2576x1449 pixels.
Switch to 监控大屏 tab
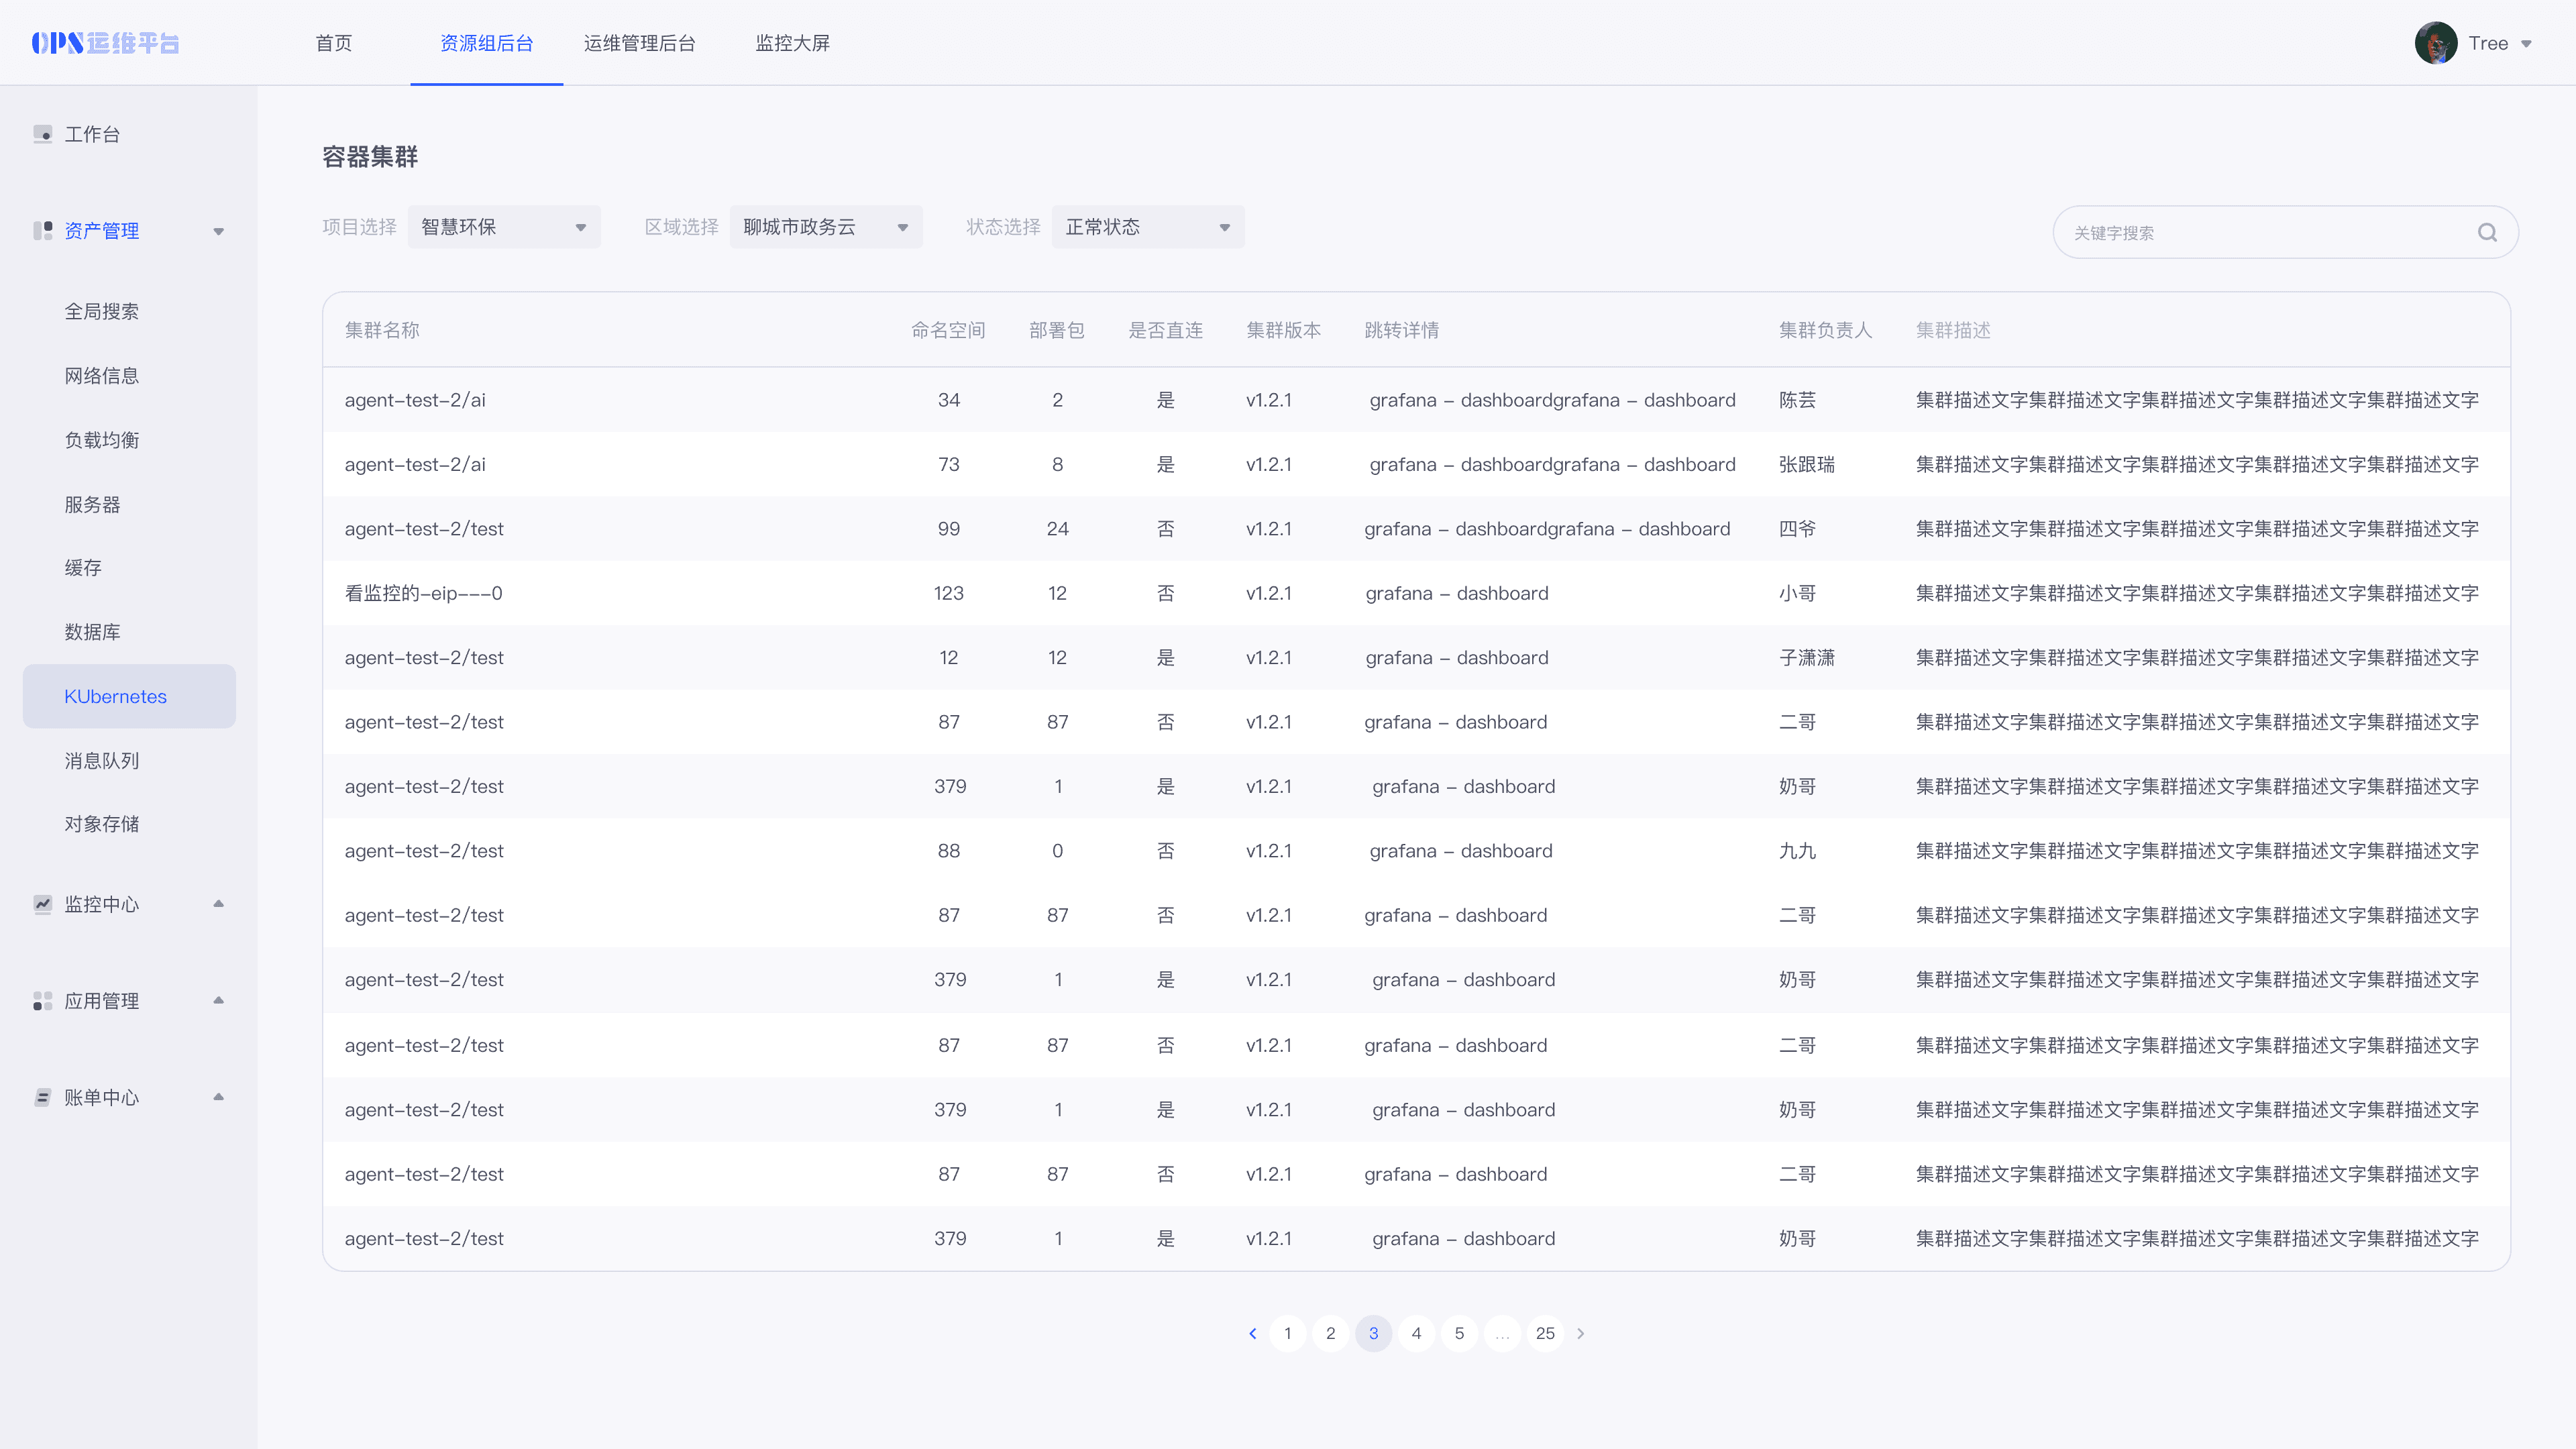click(792, 43)
